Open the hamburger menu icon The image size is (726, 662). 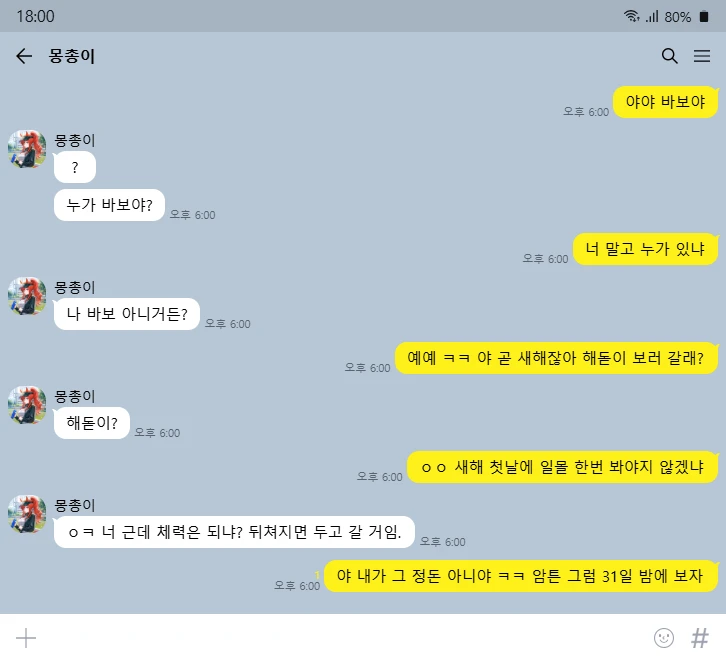[702, 56]
